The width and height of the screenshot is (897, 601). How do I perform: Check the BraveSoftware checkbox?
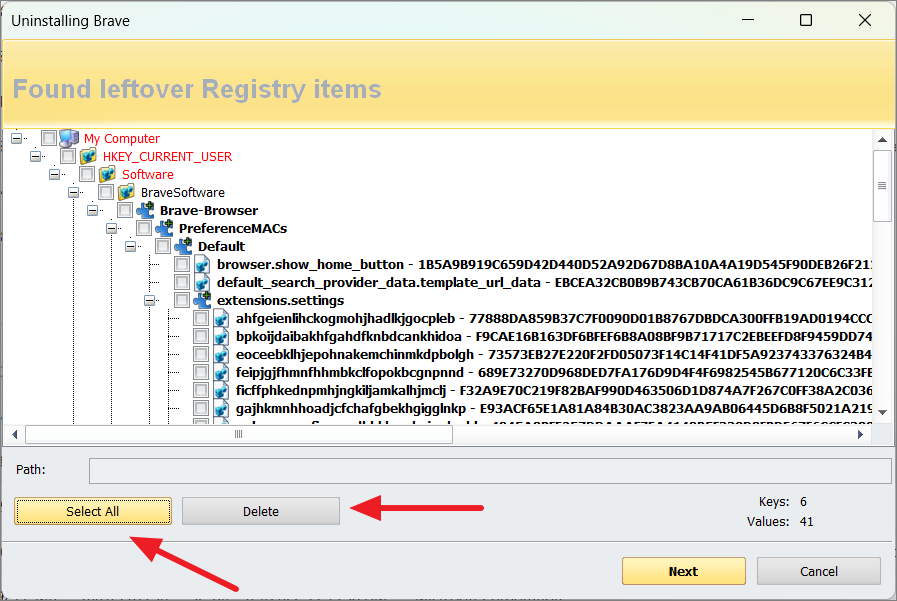click(x=106, y=192)
